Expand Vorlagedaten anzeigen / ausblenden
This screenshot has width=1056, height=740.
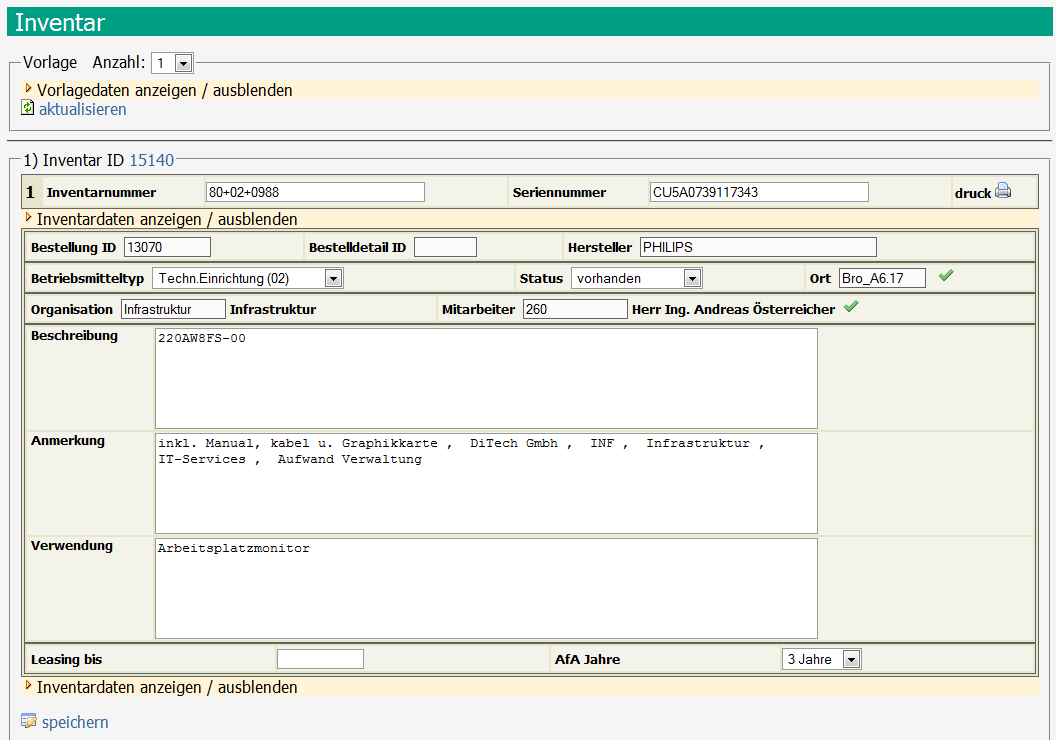pos(165,90)
